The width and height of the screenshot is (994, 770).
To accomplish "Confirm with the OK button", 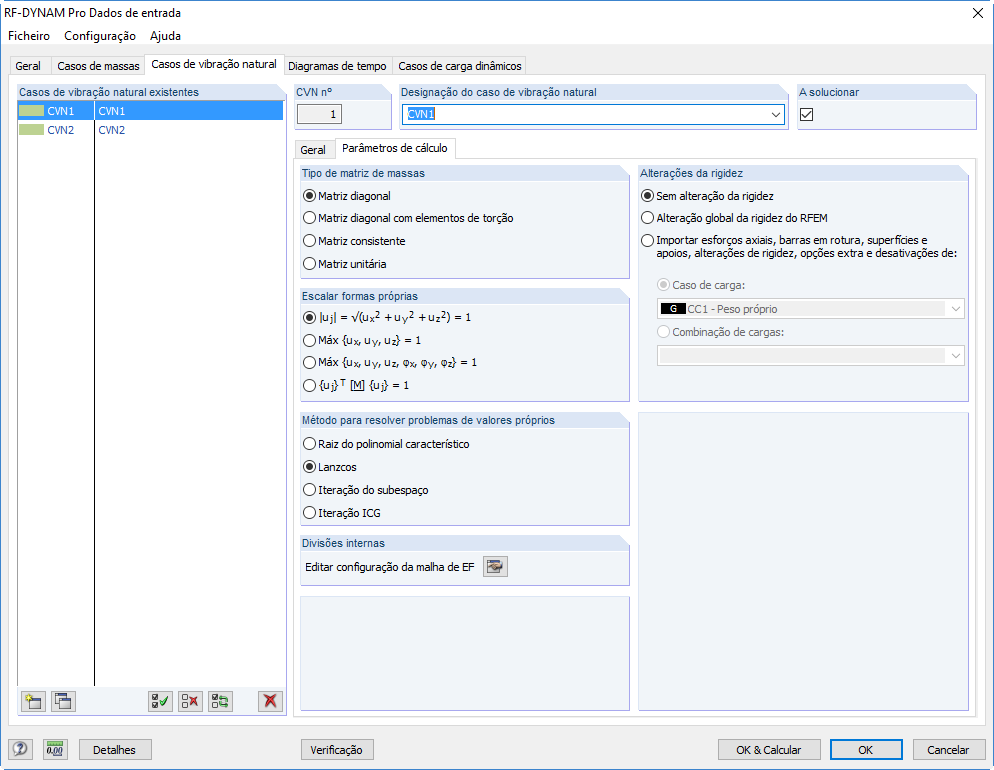I will (866, 750).
